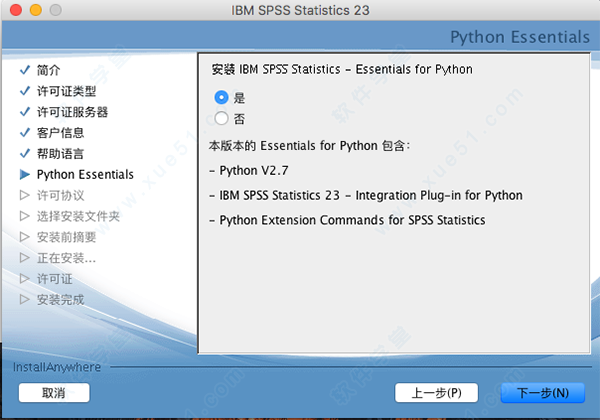600x420 pixels.
Task: Select the 否 (No) radio button
Action: (221, 119)
